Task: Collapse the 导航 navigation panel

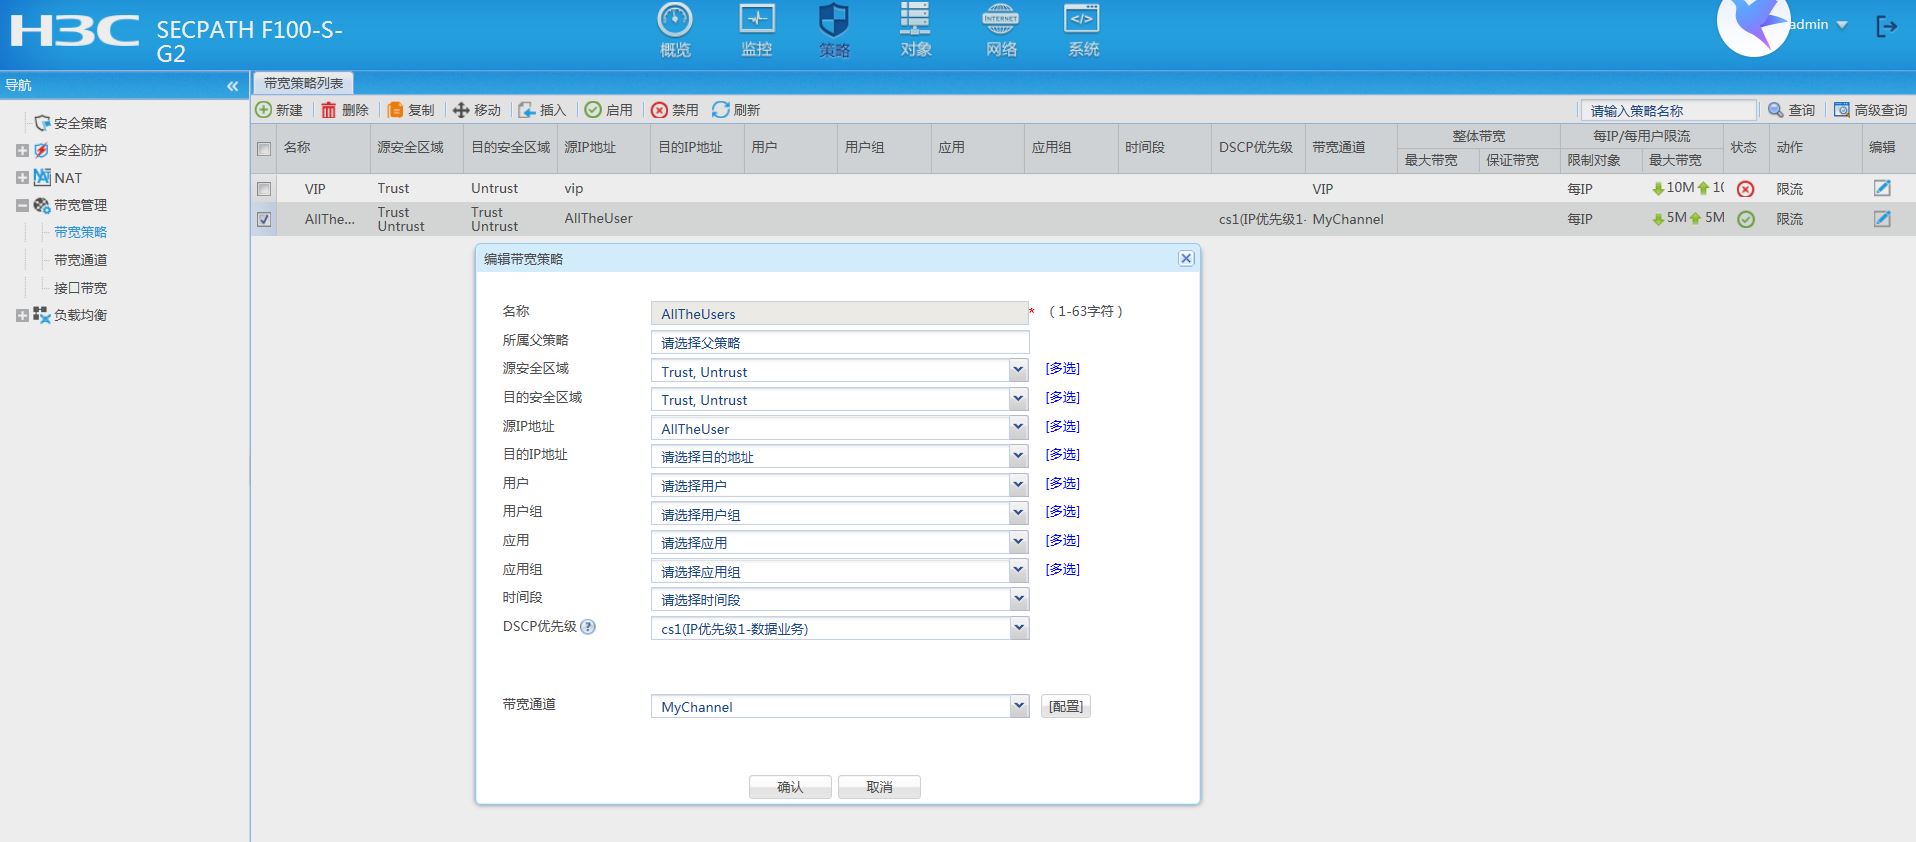Action: [233, 86]
